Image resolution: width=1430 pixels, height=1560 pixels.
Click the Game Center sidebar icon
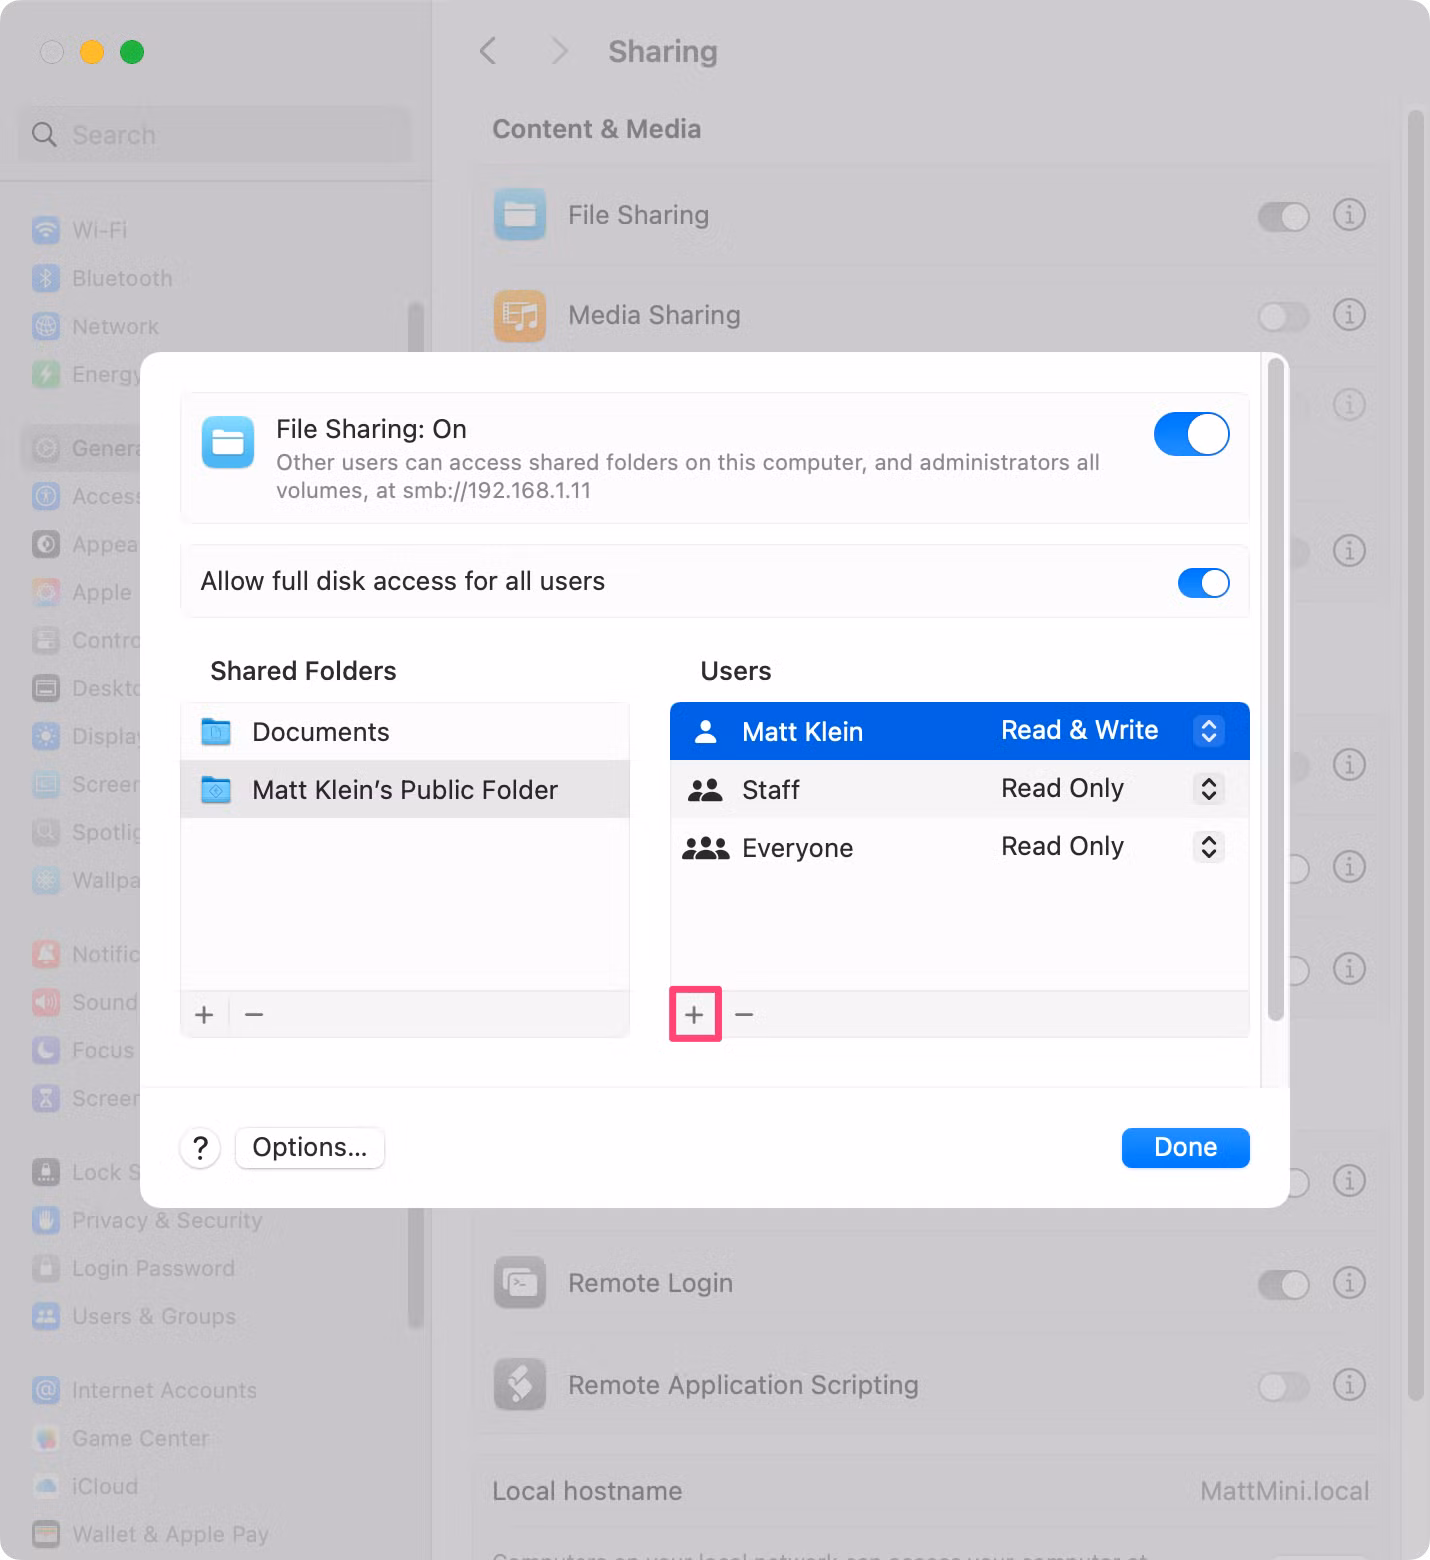(46, 1438)
